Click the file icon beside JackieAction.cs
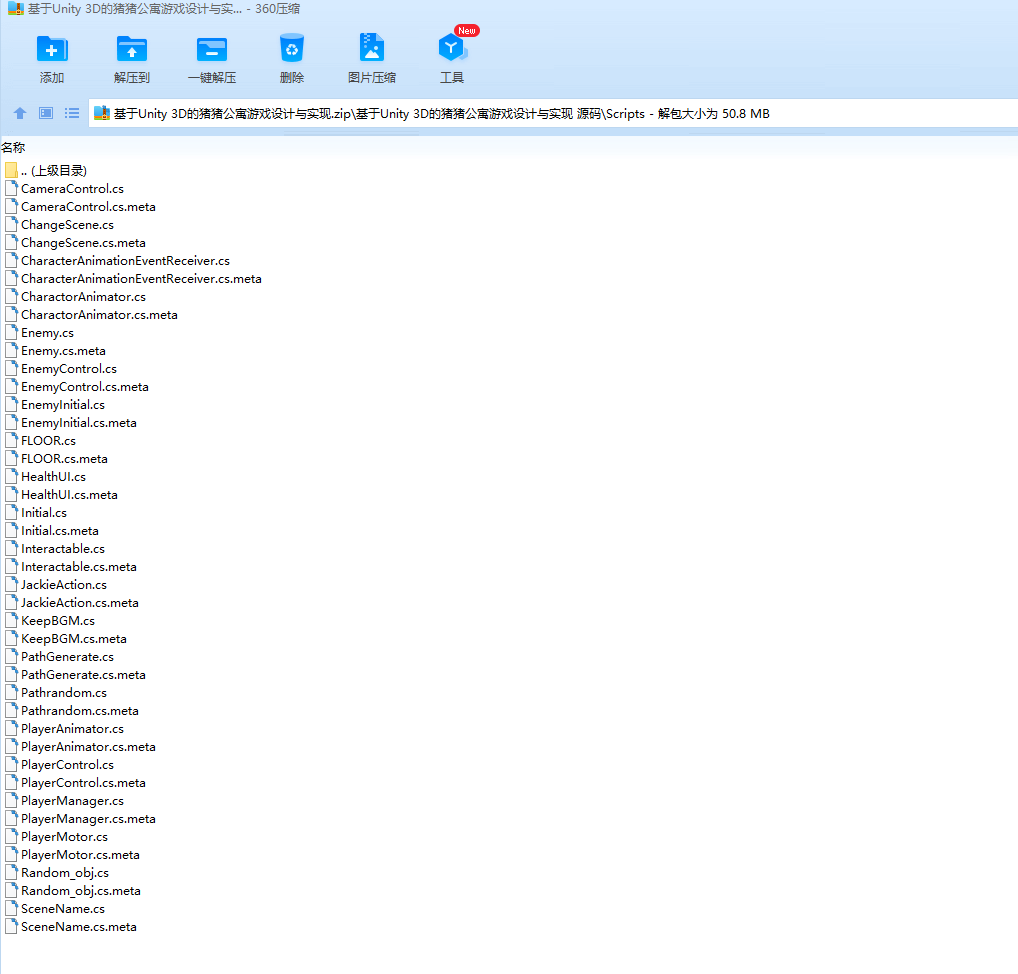Viewport: 1018px width, 974px height. pos(11,584)
